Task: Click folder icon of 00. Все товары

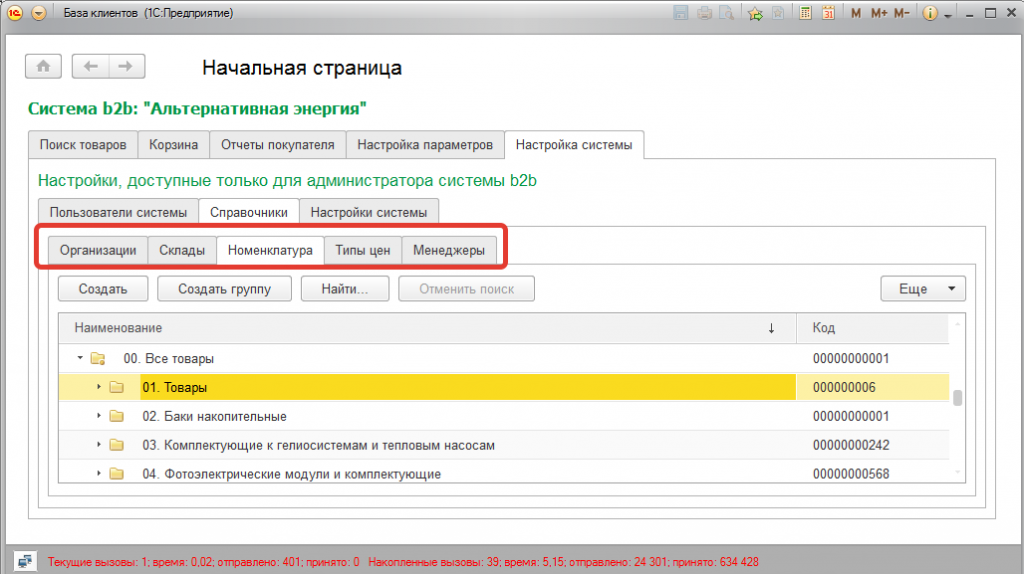Action: coord(98,359)
